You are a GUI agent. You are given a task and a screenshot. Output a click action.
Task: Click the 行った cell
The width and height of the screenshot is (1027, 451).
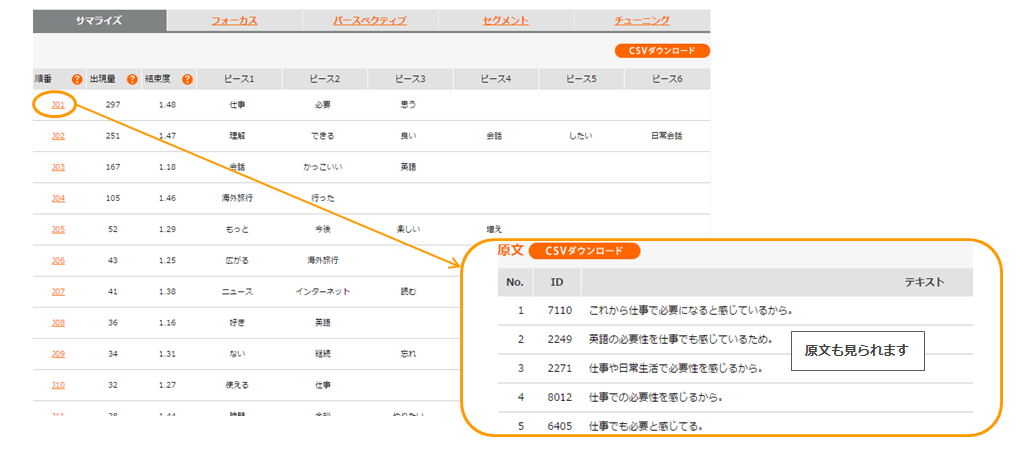pyautogui.click(x=323, y=198)
